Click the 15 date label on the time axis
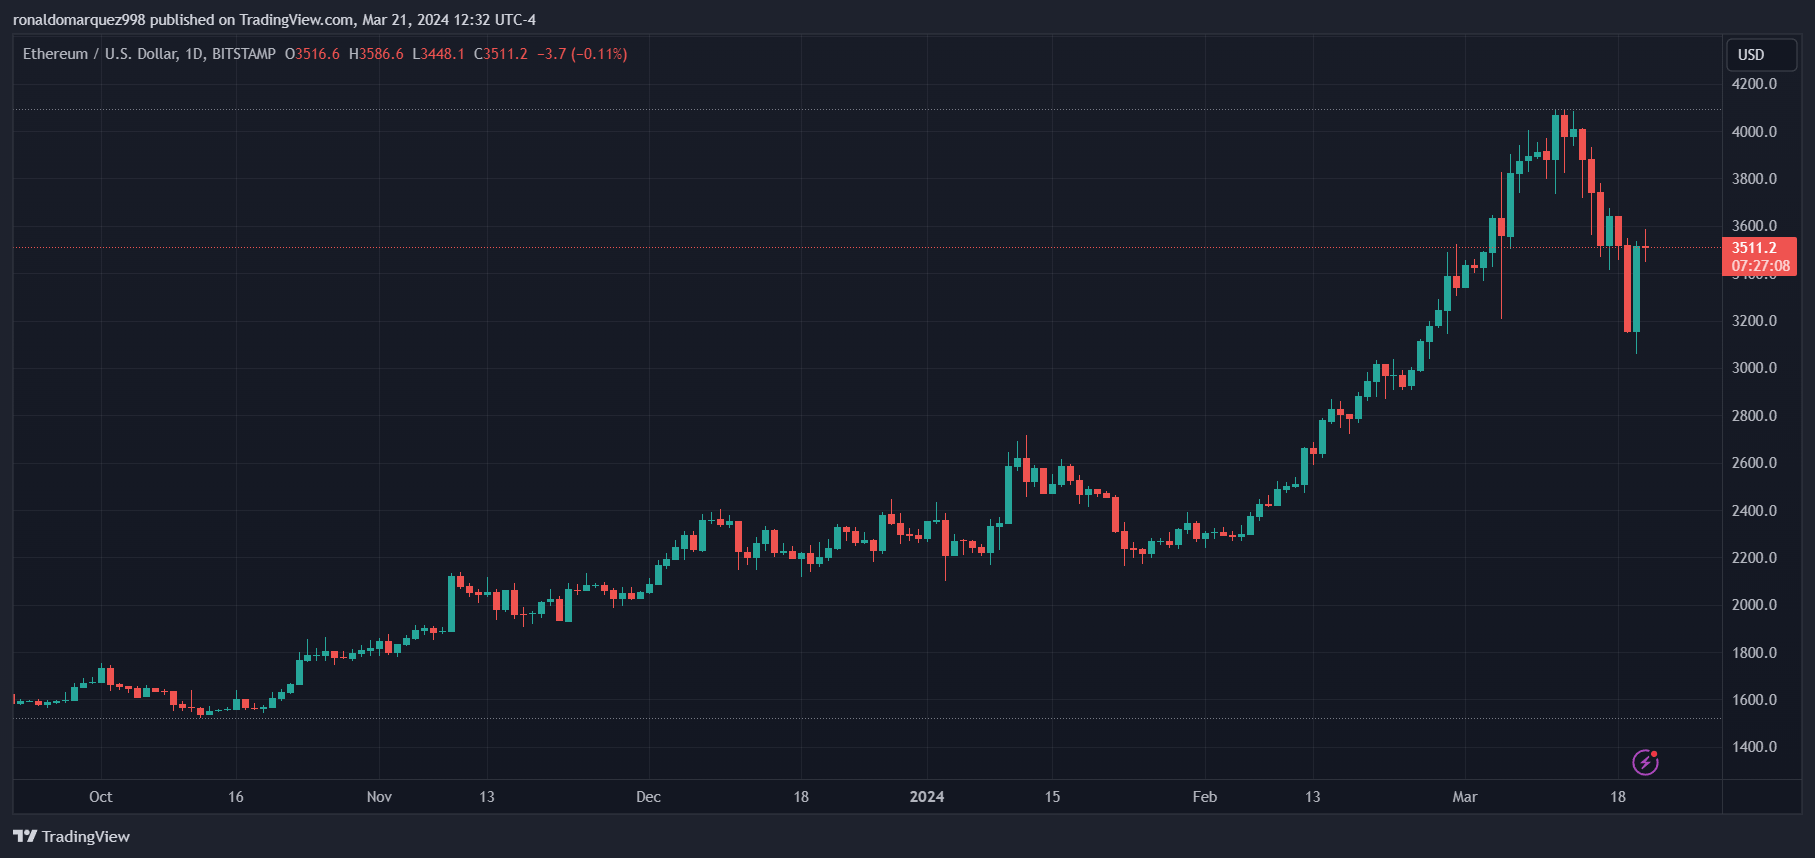This screenshot has width=1815, height=858. [1052, 797]
